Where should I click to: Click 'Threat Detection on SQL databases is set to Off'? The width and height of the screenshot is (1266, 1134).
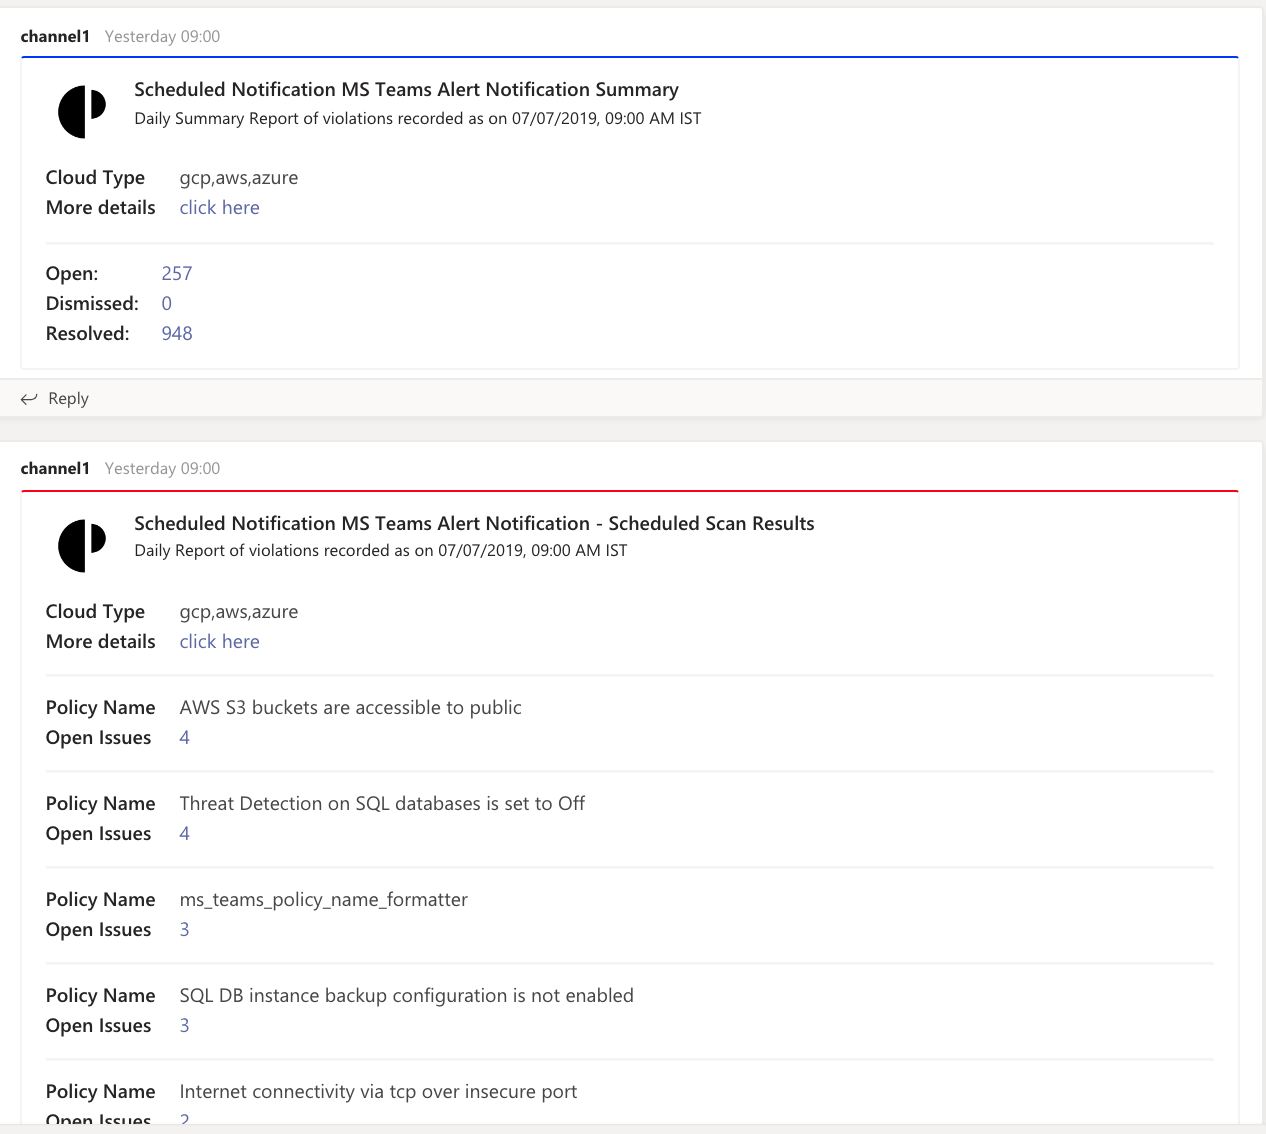click(x=382, y=803)
